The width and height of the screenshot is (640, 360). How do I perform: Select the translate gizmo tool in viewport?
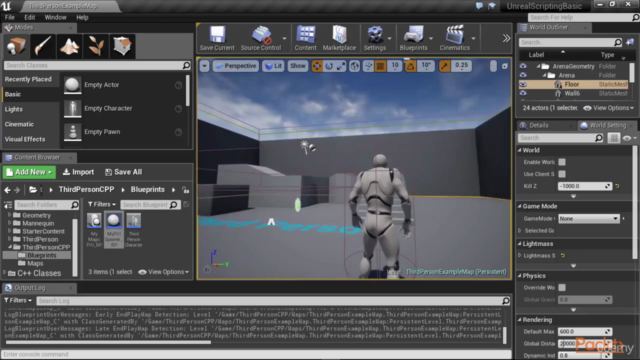point(317,66)
